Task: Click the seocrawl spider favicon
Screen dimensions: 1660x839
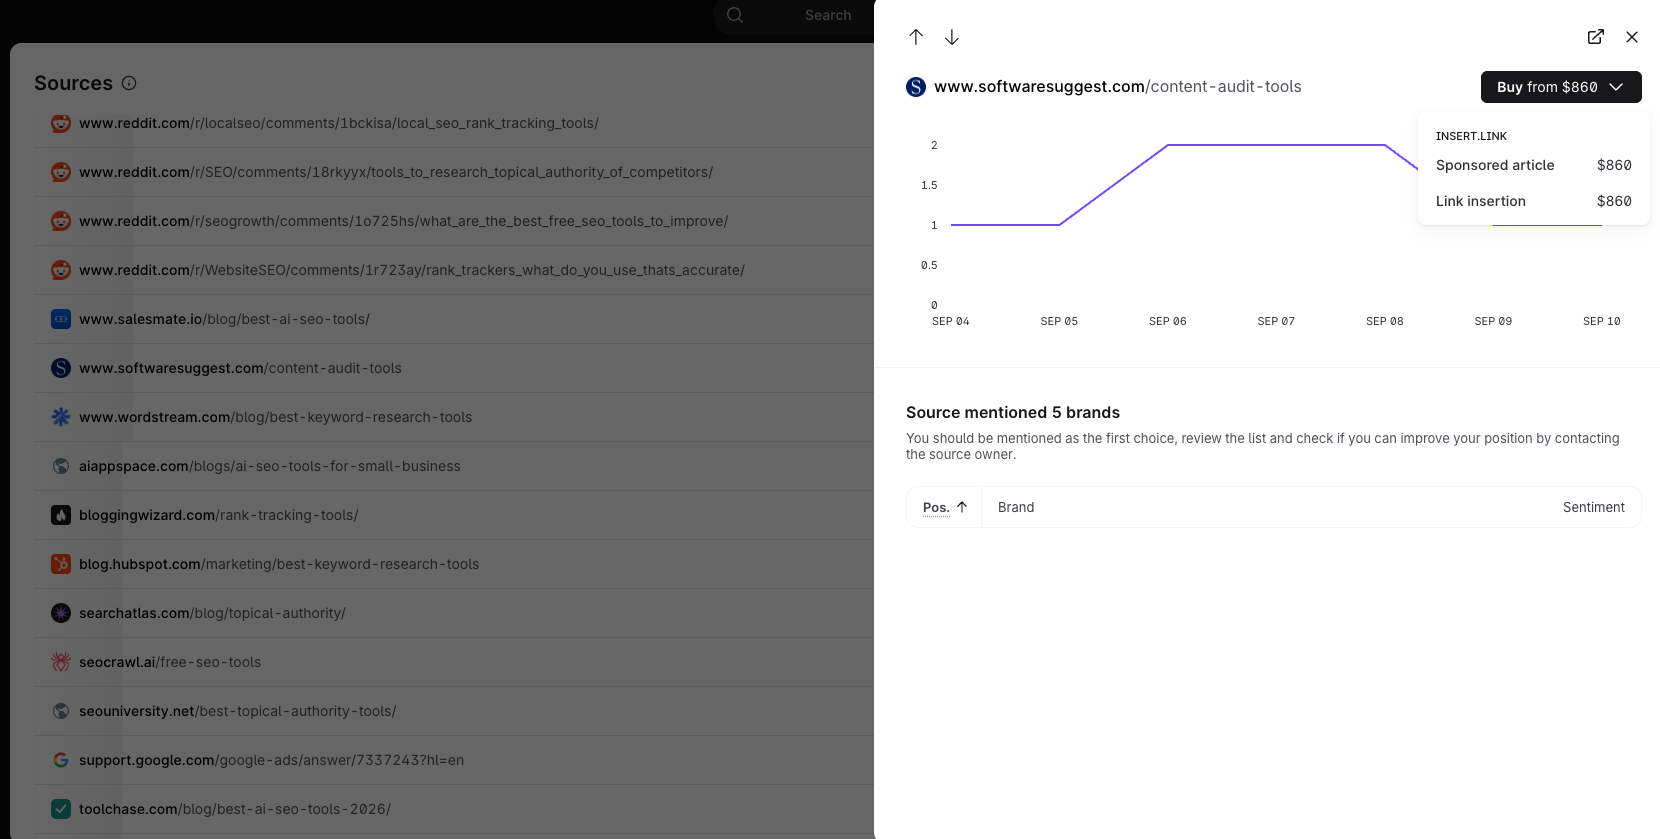Action: point(61,662)
